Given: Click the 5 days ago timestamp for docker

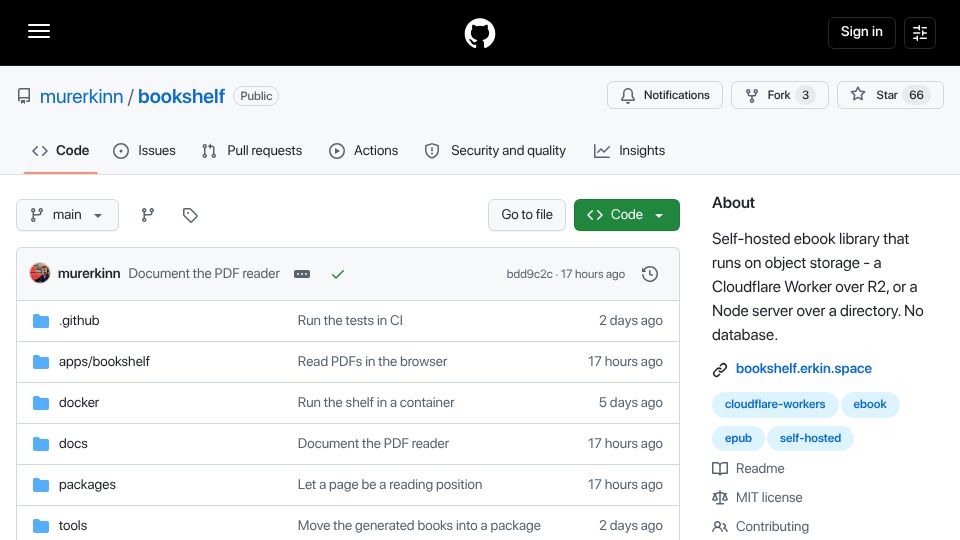Looking at the screenshot, I should coord(631,402).
